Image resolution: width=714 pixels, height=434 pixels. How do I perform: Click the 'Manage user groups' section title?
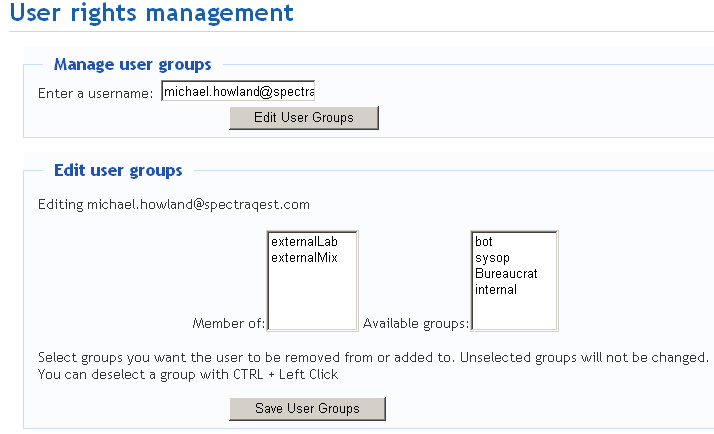(x=132, y=65)
